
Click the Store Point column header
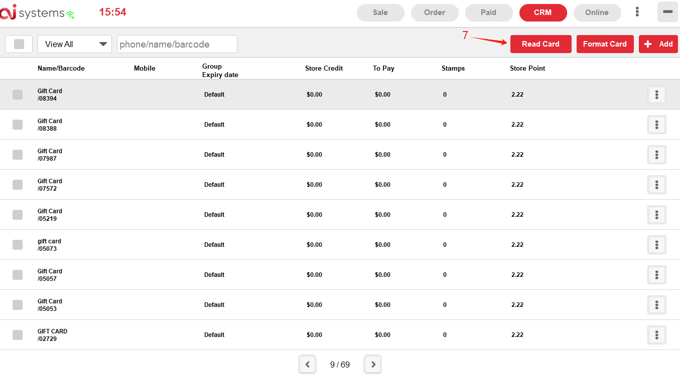click(x=527, y=69)
